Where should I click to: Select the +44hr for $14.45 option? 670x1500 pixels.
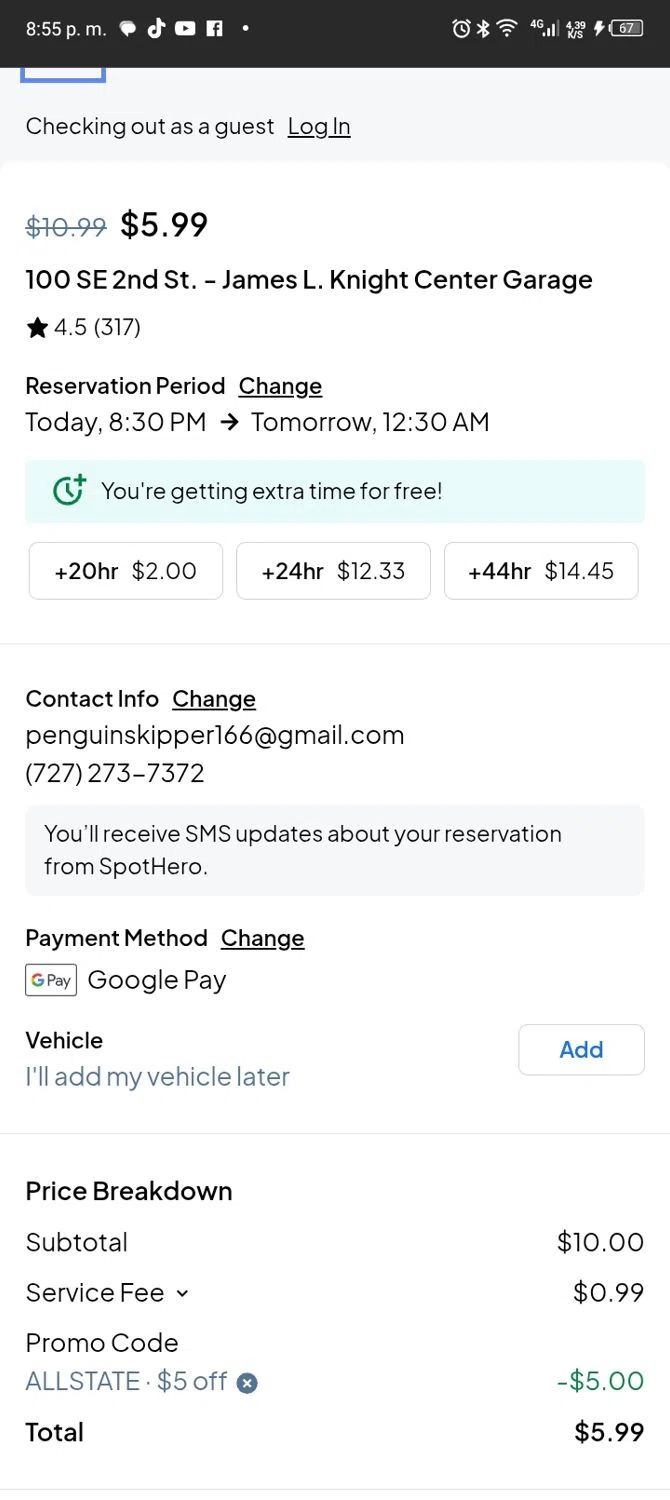[x=541, y=571]
